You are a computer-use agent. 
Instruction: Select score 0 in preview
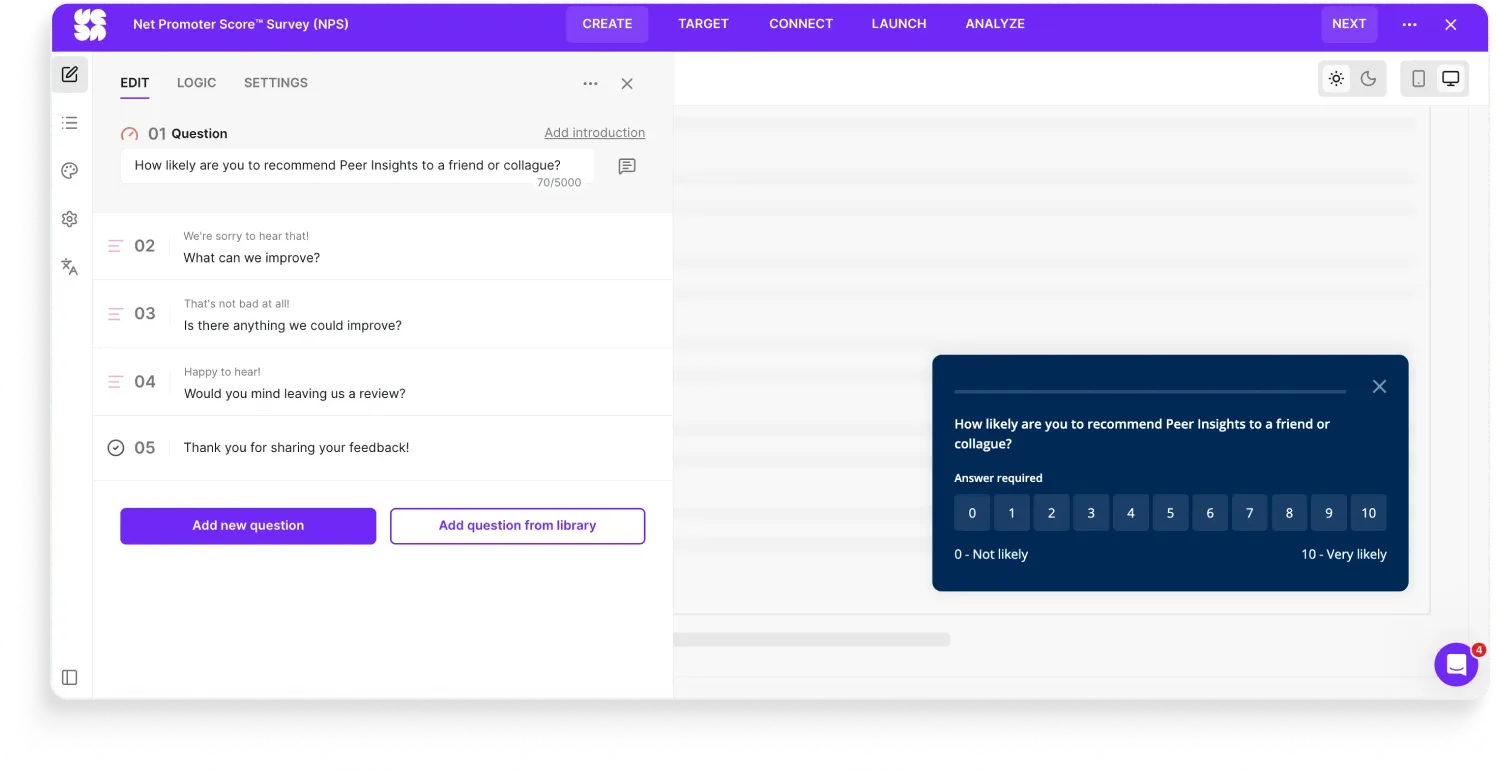pos(972,513)
